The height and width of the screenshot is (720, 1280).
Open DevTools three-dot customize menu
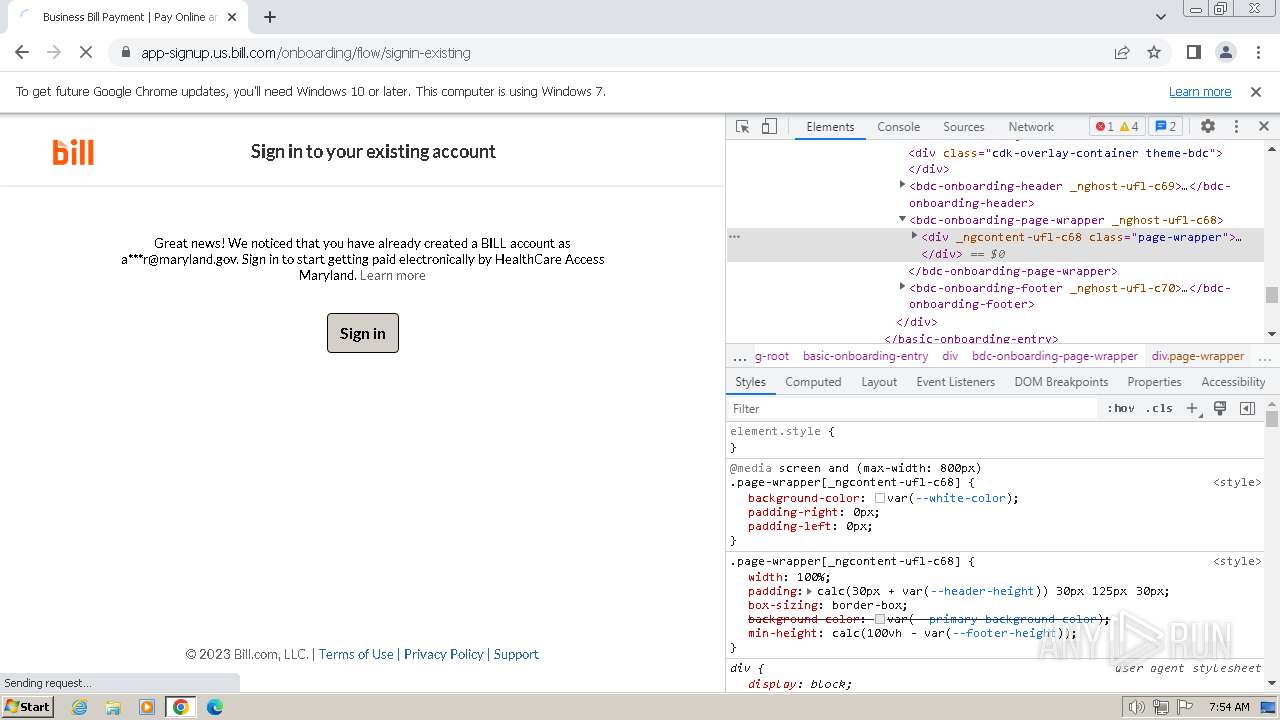(1236, 127)
